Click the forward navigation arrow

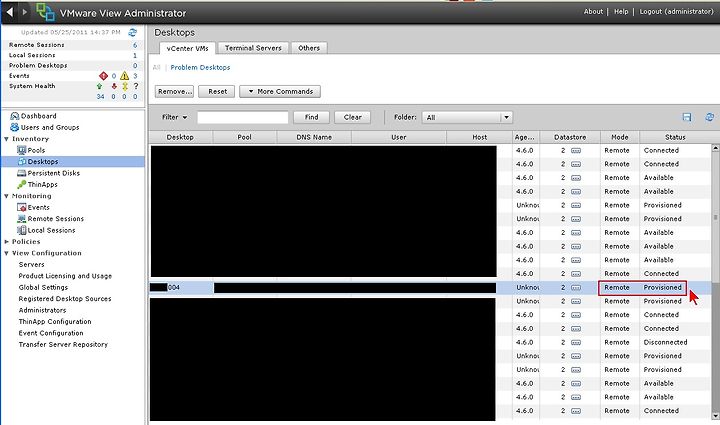point(25,12)
